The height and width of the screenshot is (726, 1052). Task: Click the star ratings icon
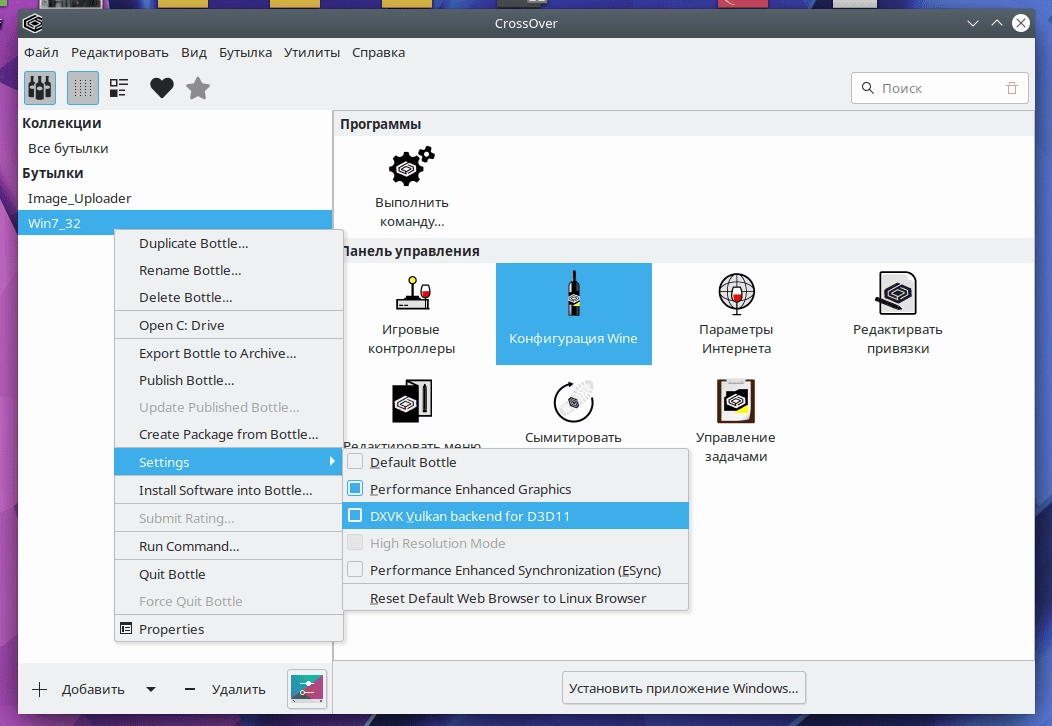click(x=198, y=88)
